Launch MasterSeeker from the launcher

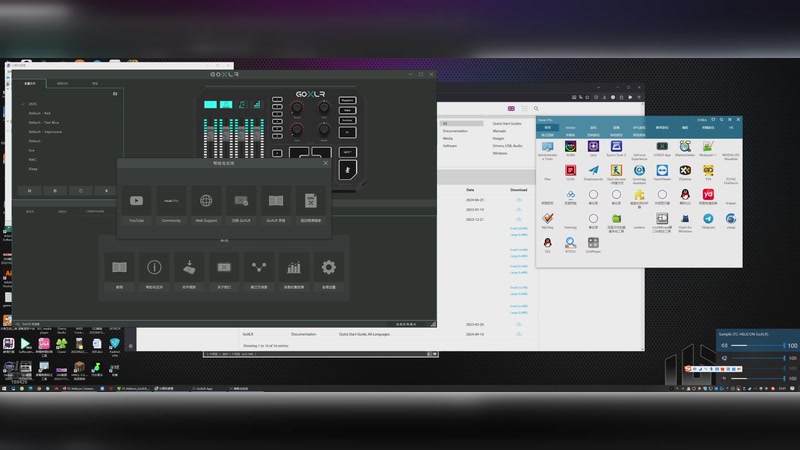[685, 149]
